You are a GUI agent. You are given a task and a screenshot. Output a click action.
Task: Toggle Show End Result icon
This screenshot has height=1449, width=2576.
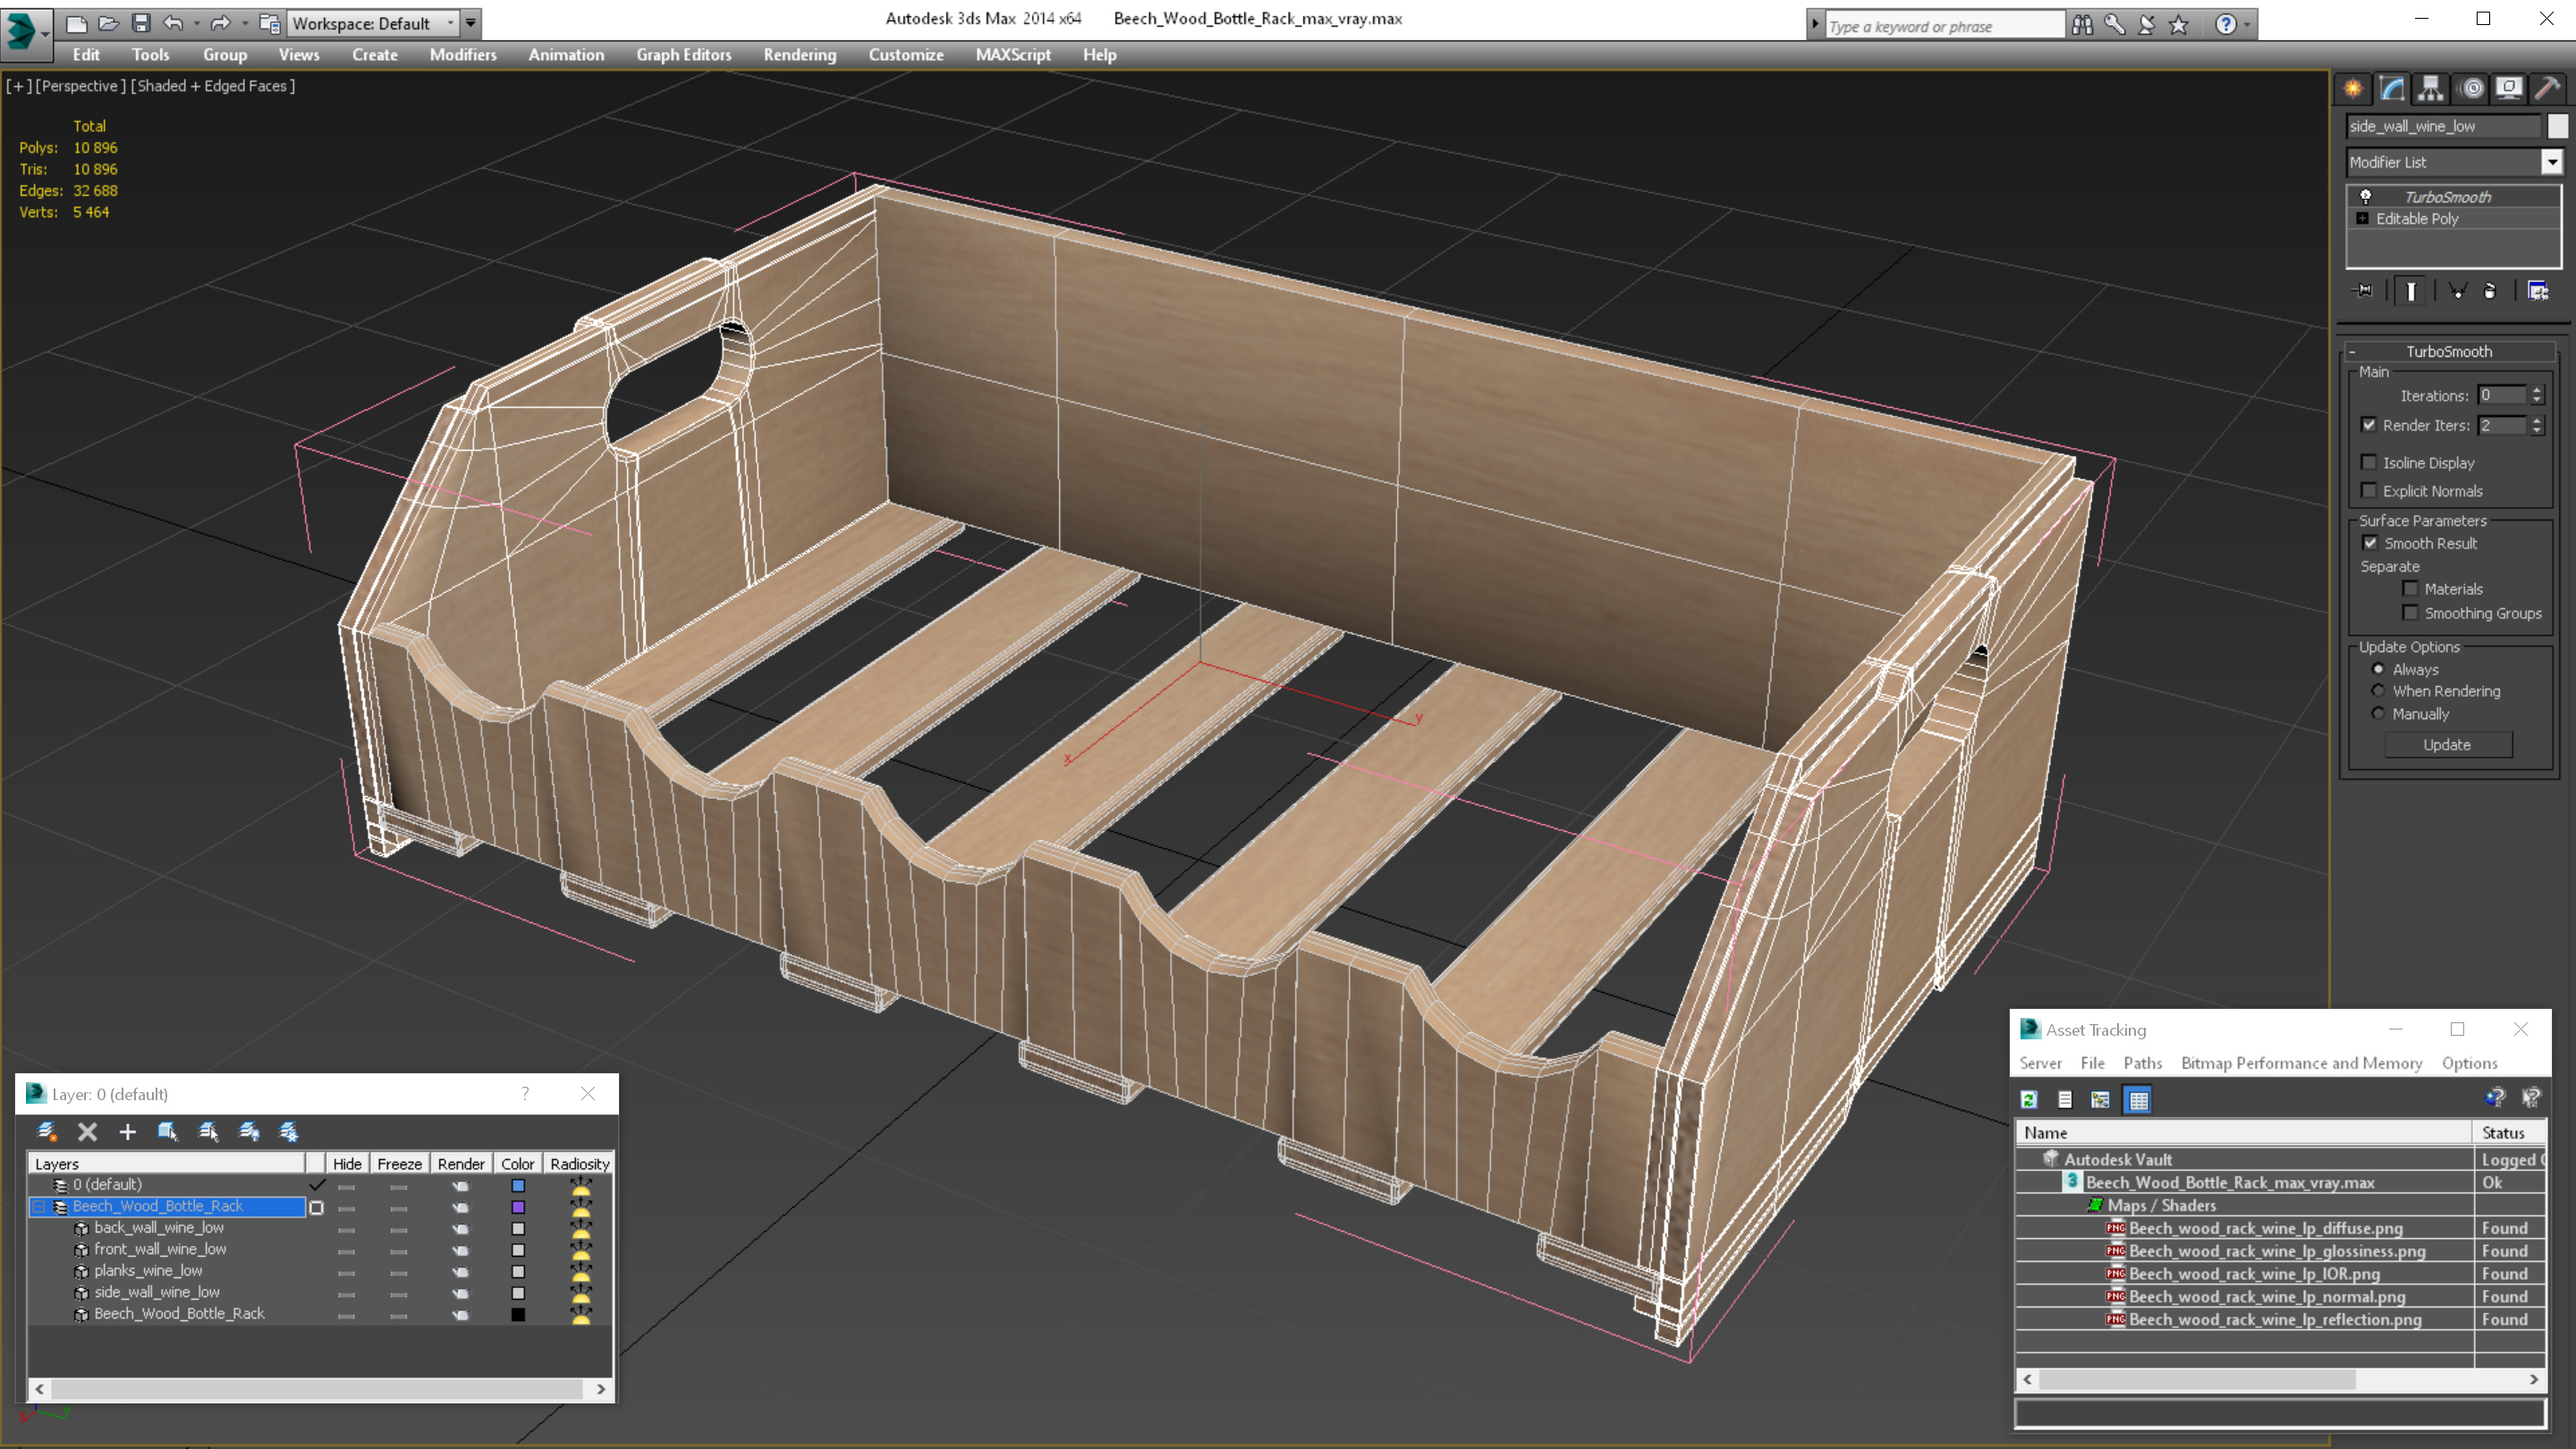tap(2411, 291)
